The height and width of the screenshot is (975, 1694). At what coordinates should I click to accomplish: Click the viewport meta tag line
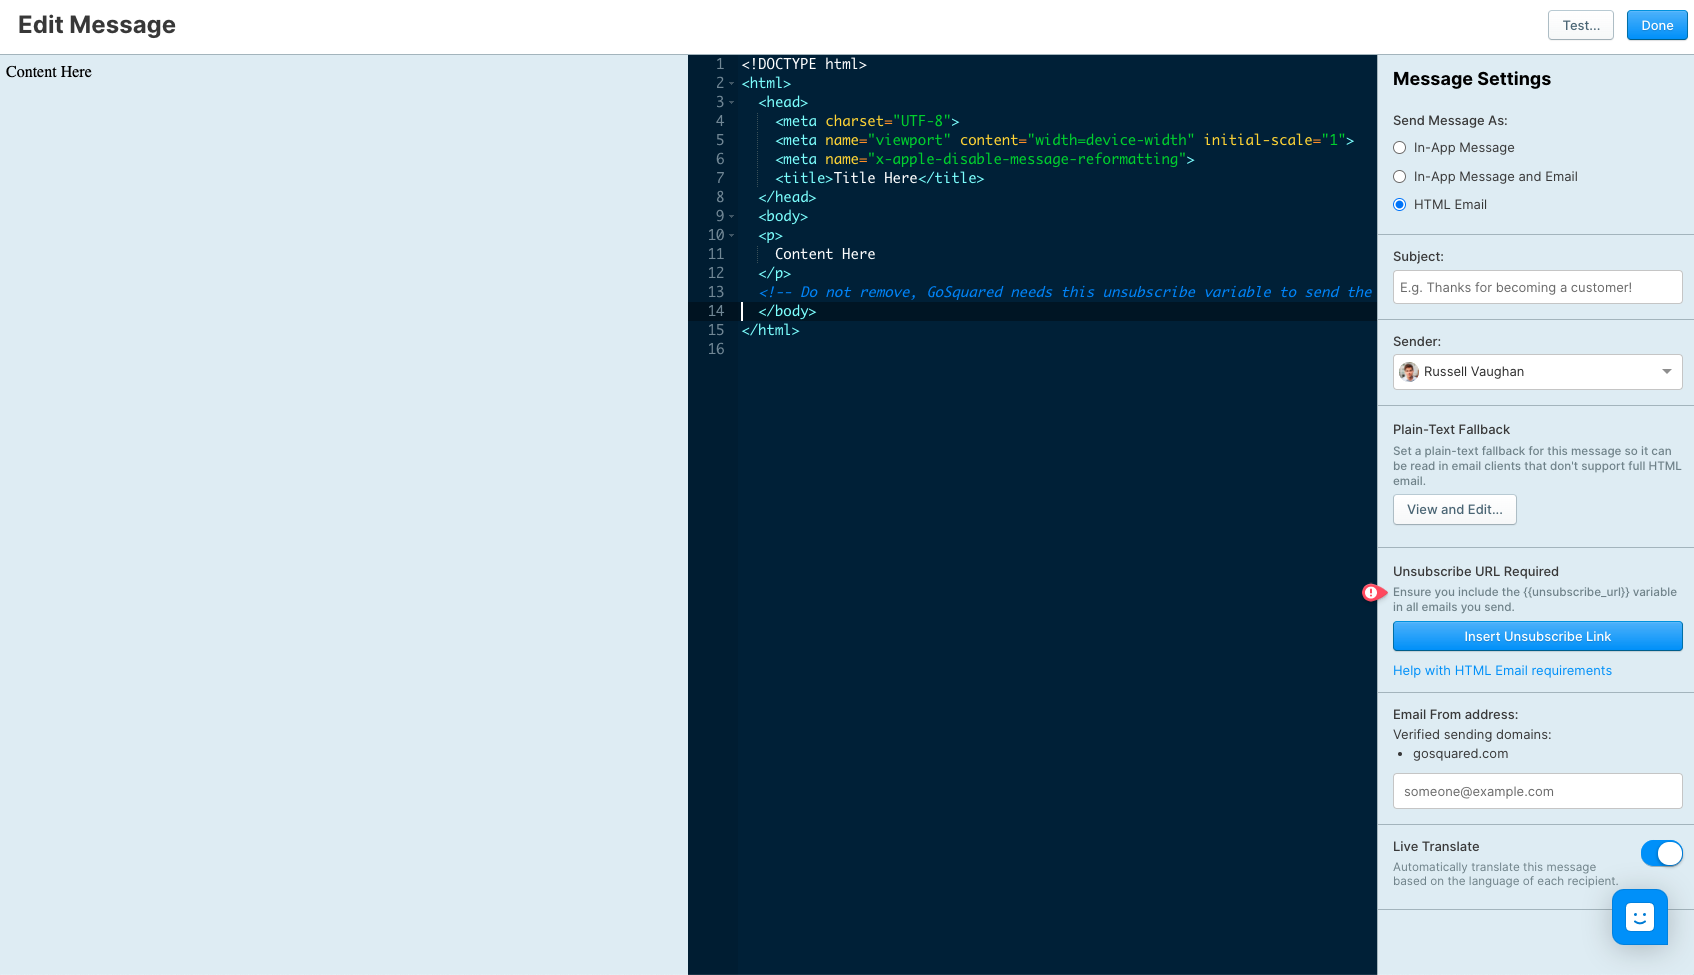pos(1064,140)
